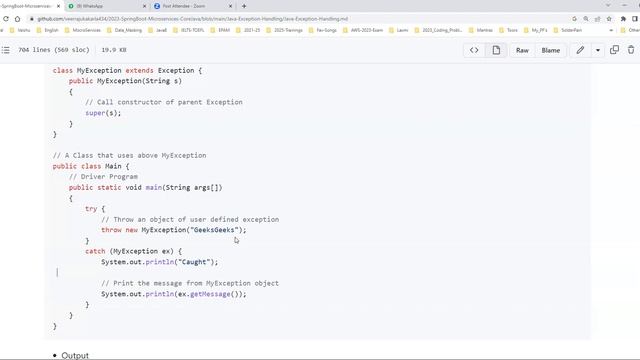This screenshot has width=640, height=360.
Task: Copy raw file contents icon
Action: (x=614, y=50)
